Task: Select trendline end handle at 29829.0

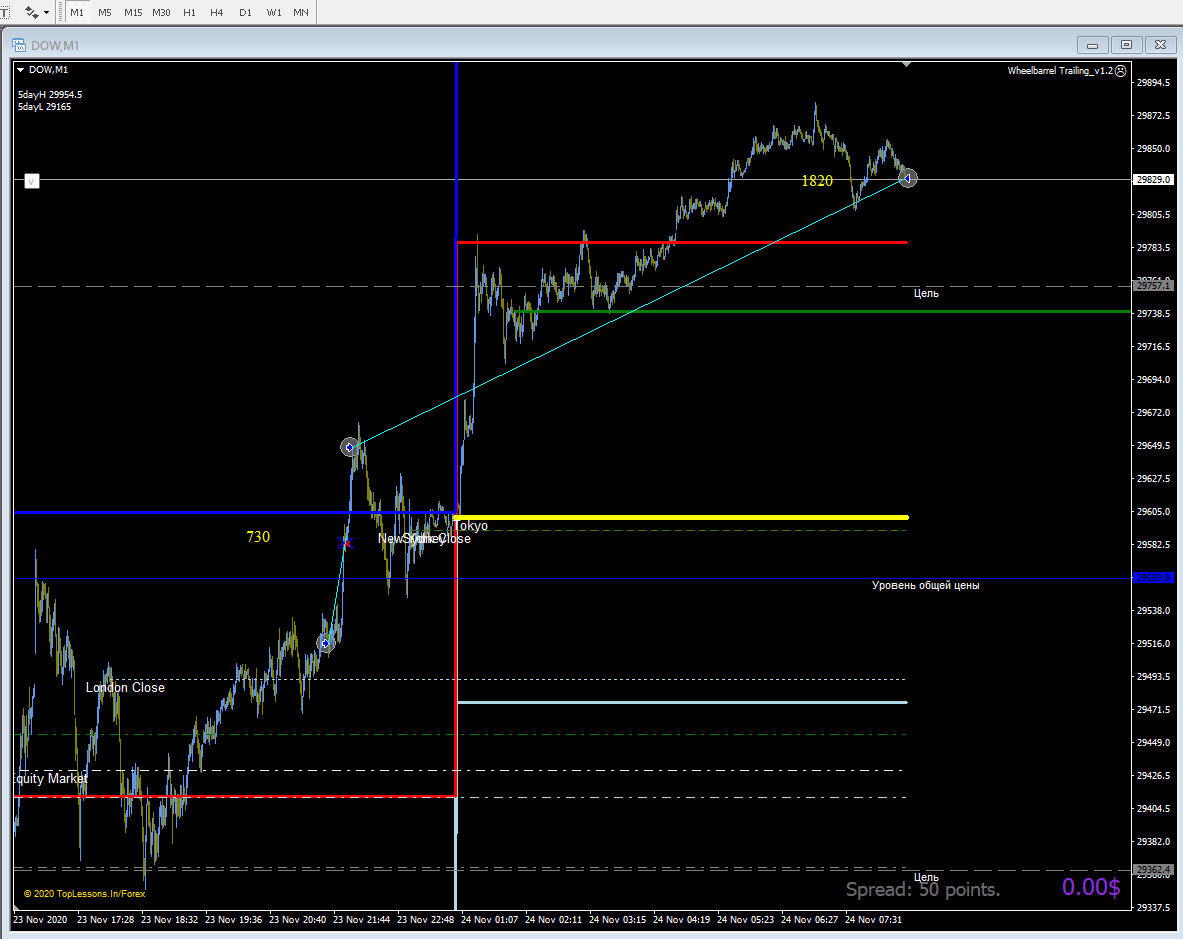Action: click(x=908, y=178)
